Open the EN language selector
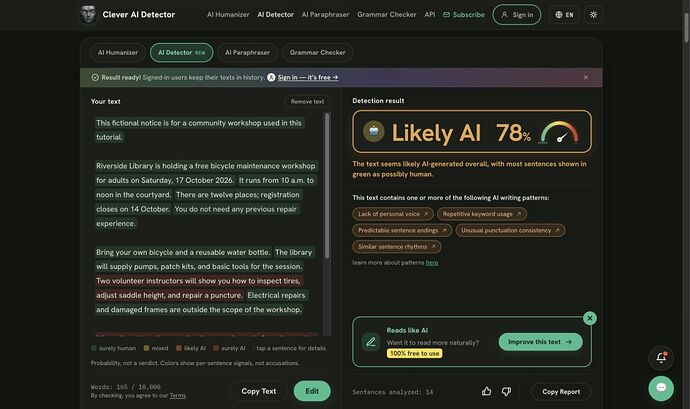This screenshot has width=690, height=409. click(x=564, y=15)
